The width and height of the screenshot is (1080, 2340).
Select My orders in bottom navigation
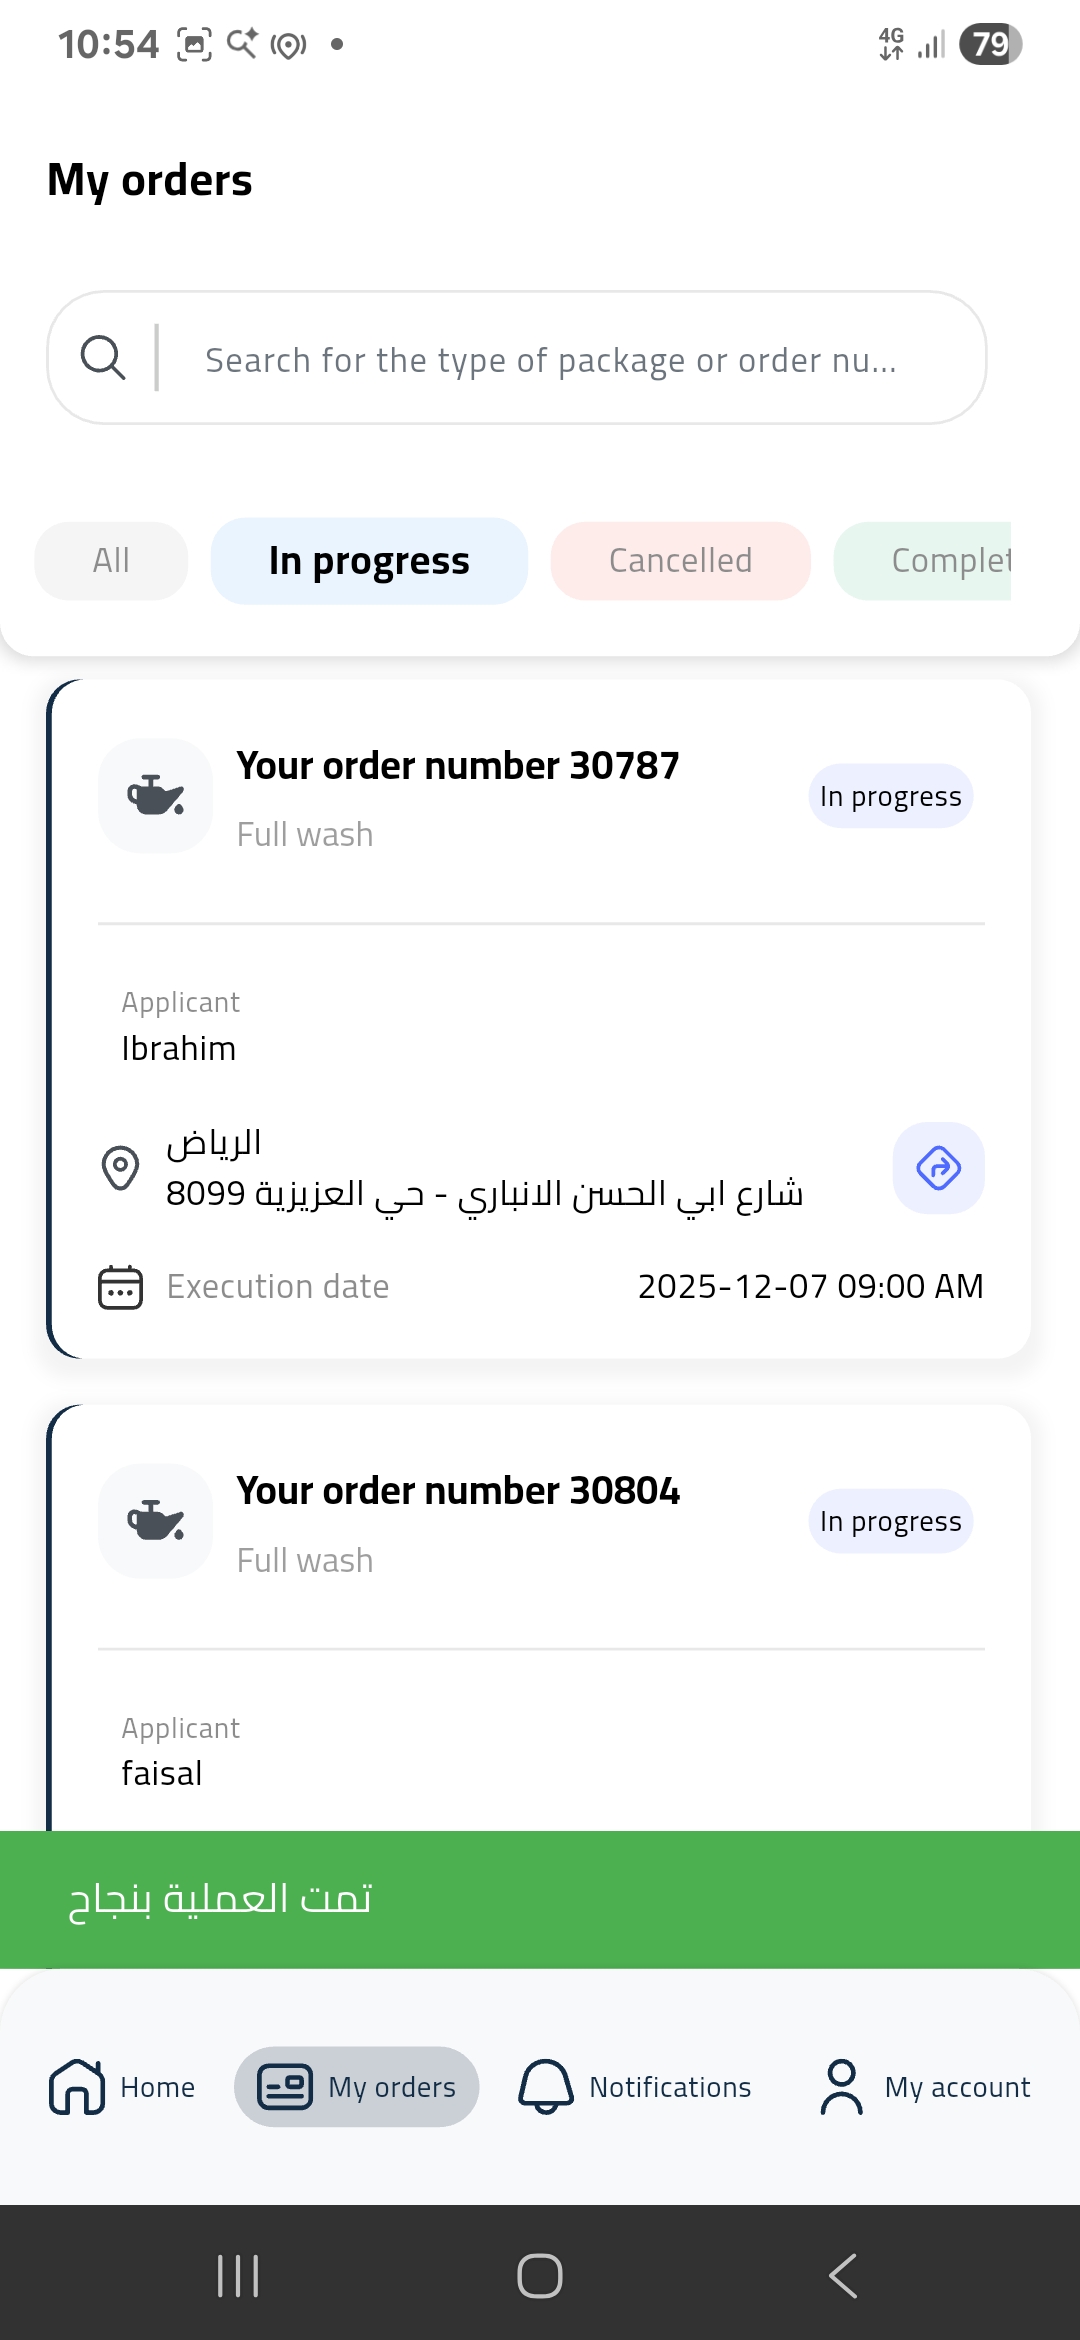(357, 2087)
